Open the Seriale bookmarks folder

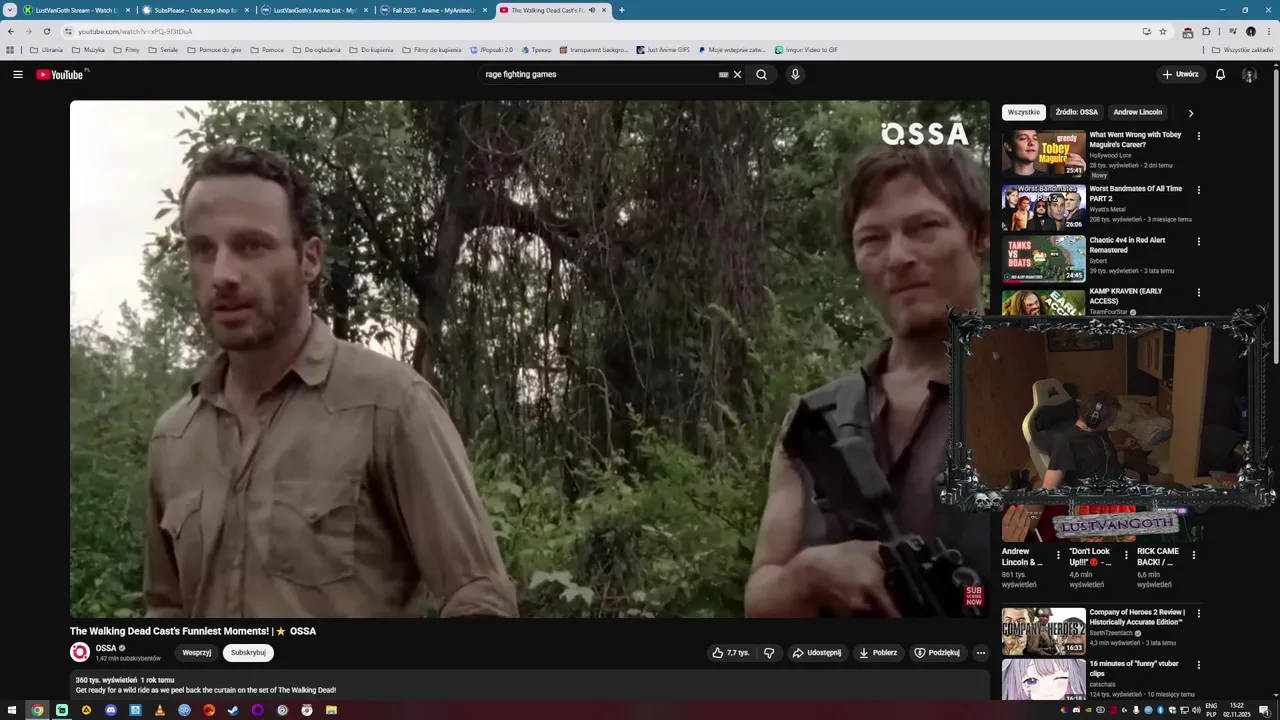163,49
